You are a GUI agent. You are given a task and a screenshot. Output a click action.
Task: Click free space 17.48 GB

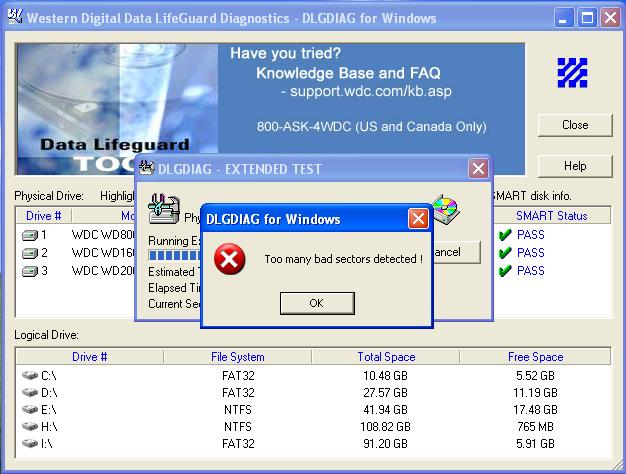point(535,410)
